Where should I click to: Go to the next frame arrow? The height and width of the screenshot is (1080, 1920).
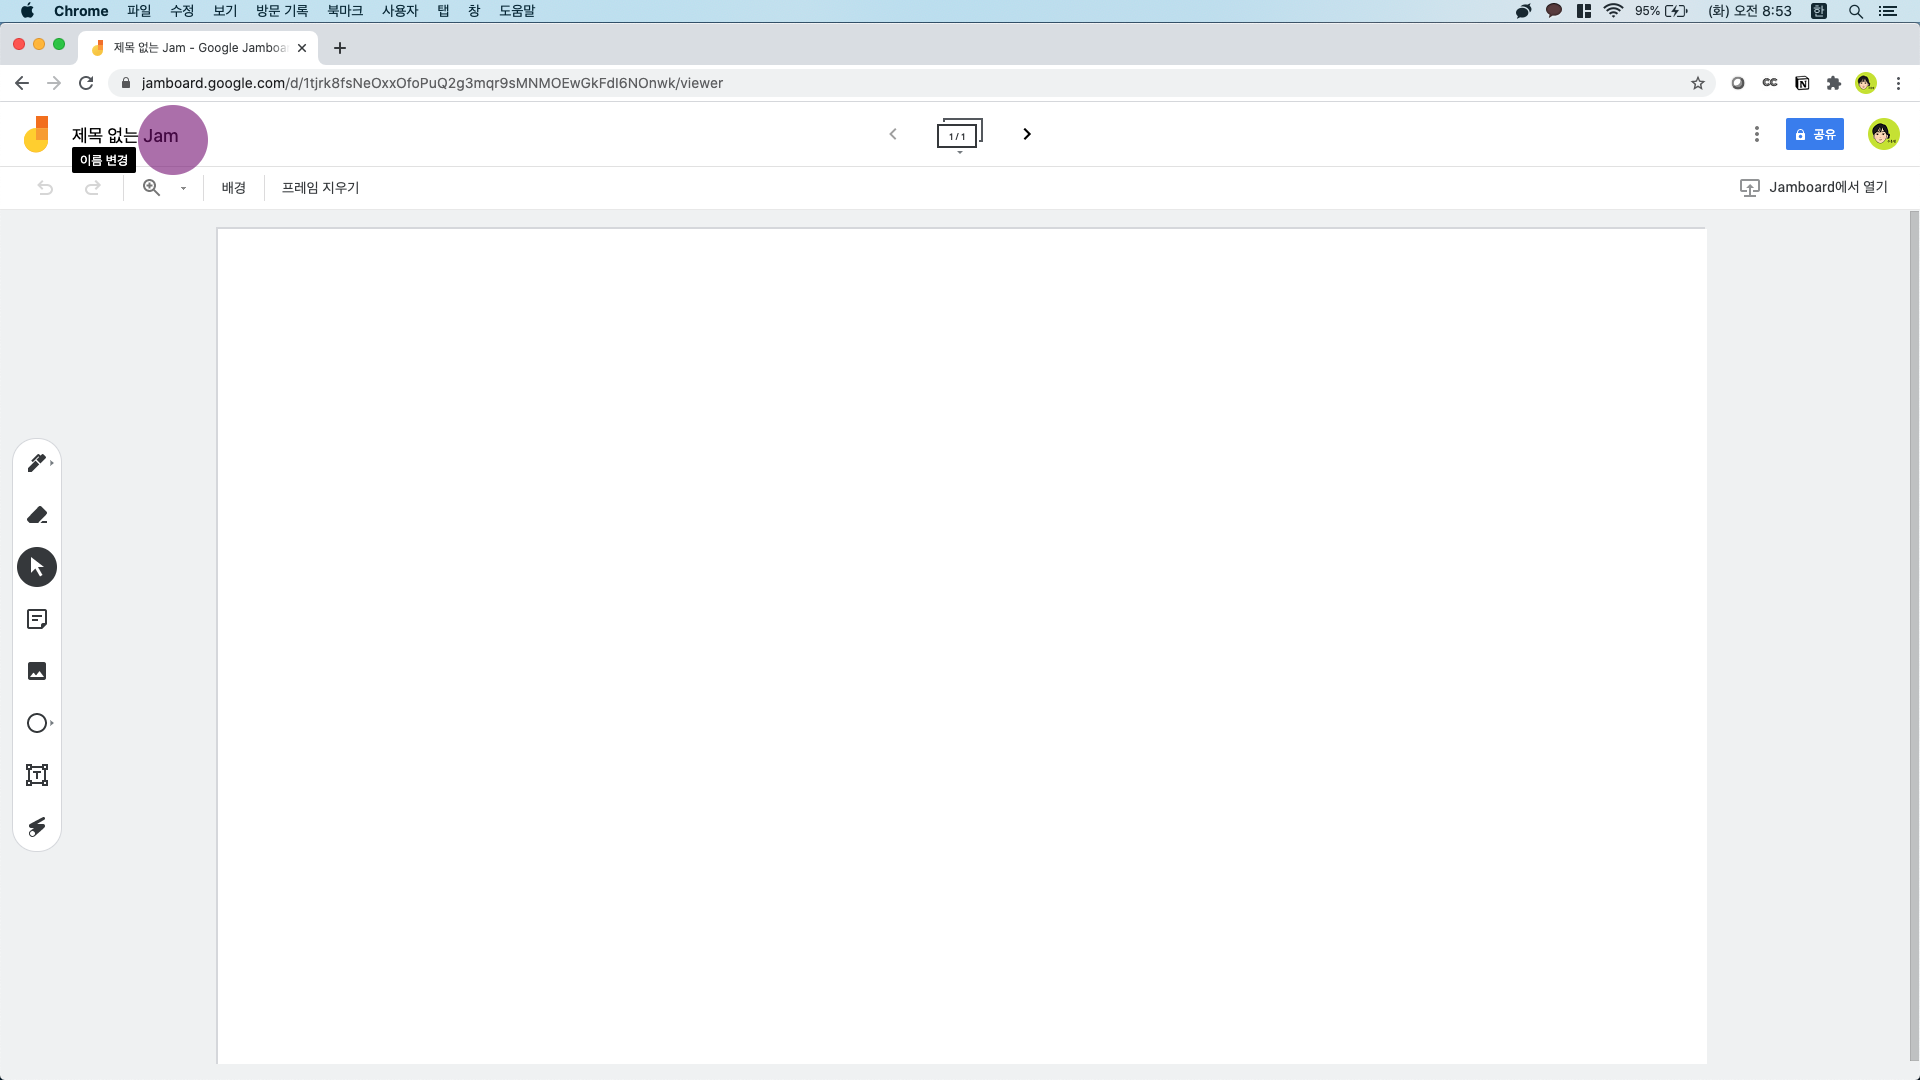coord(1027,134)
